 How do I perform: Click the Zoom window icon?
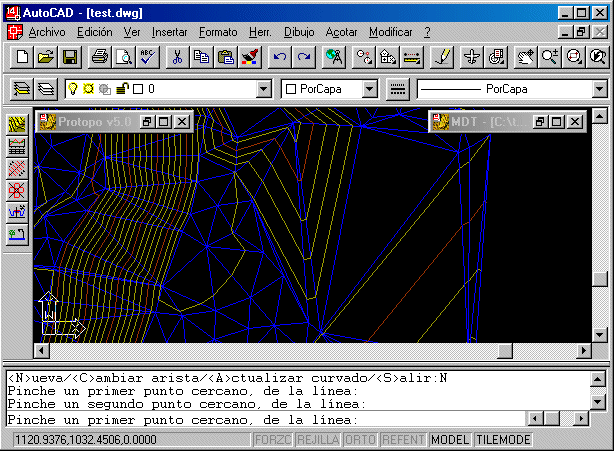pyautogui.click(x=574, y=57)
